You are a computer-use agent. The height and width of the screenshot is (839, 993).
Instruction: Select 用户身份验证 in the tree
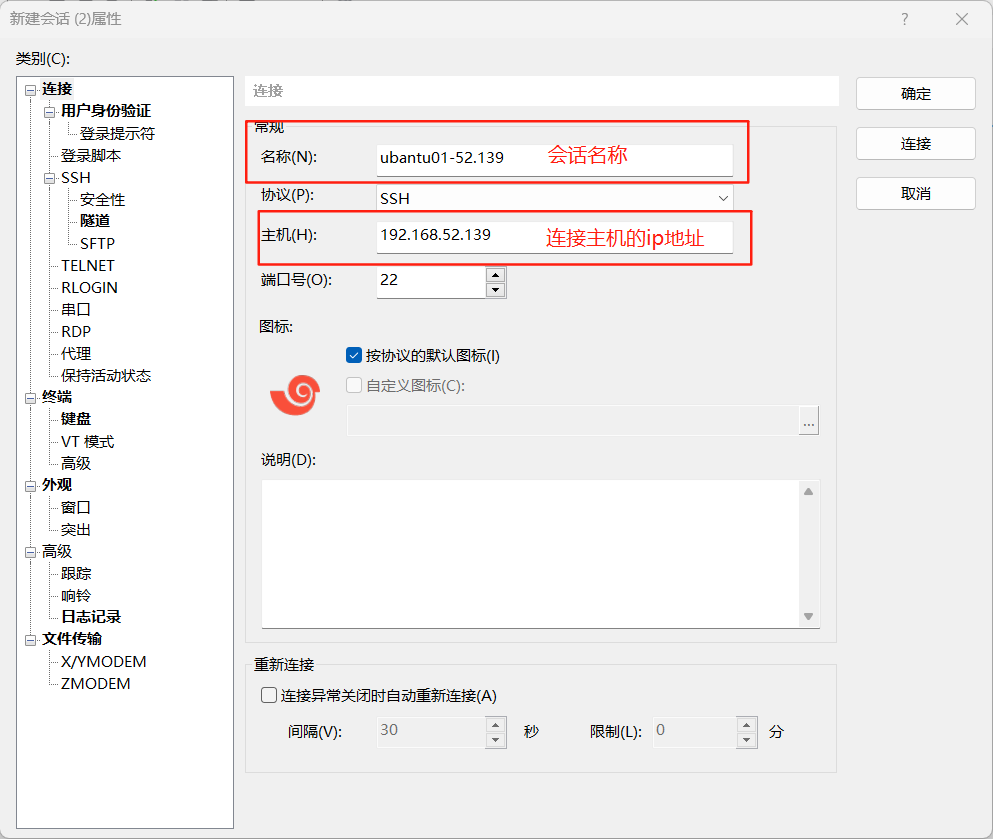coord(106,111)
